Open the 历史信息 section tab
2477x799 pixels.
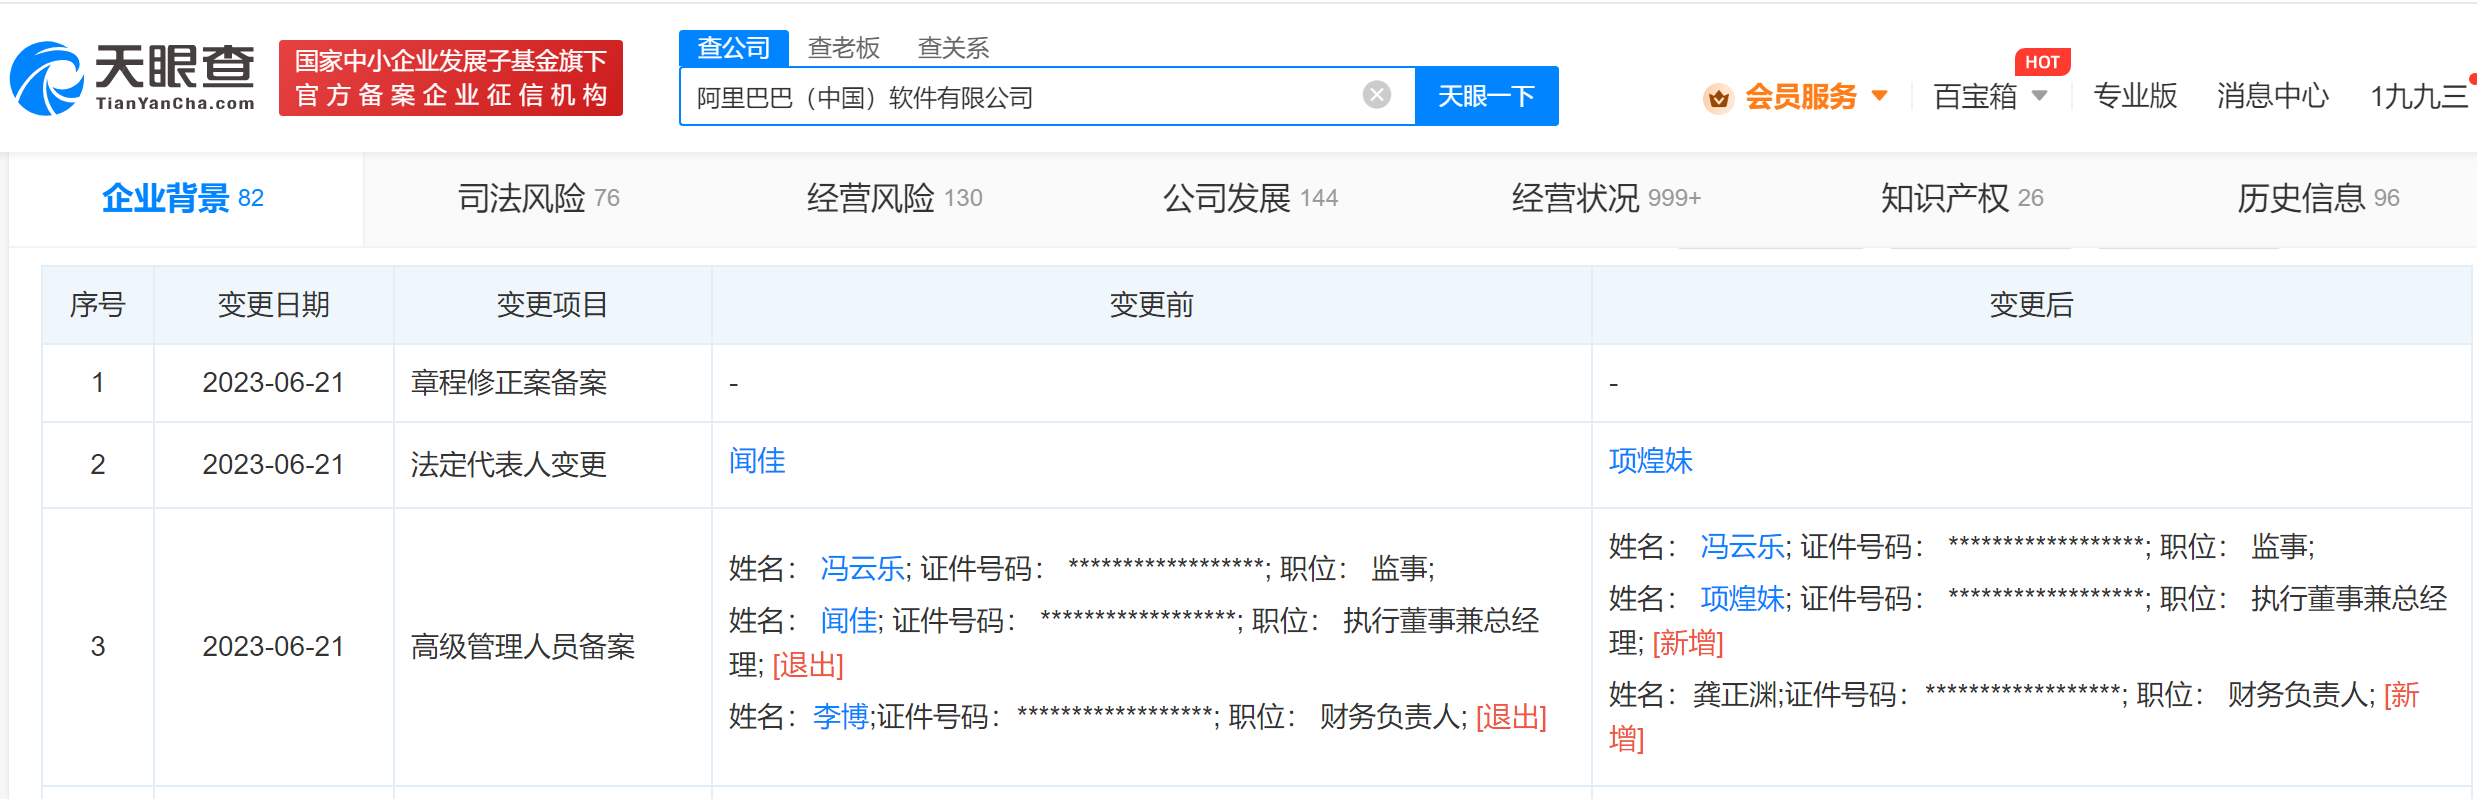tap(2318, 198)
